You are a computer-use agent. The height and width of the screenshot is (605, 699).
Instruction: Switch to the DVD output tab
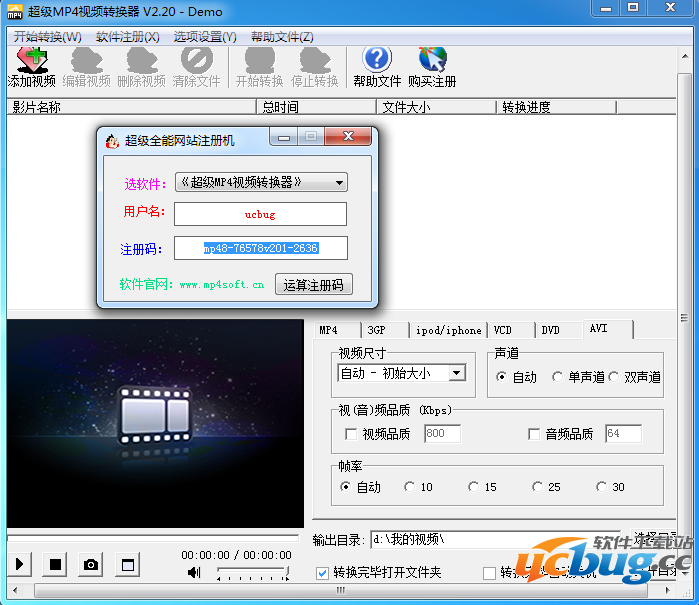point(559,330)
